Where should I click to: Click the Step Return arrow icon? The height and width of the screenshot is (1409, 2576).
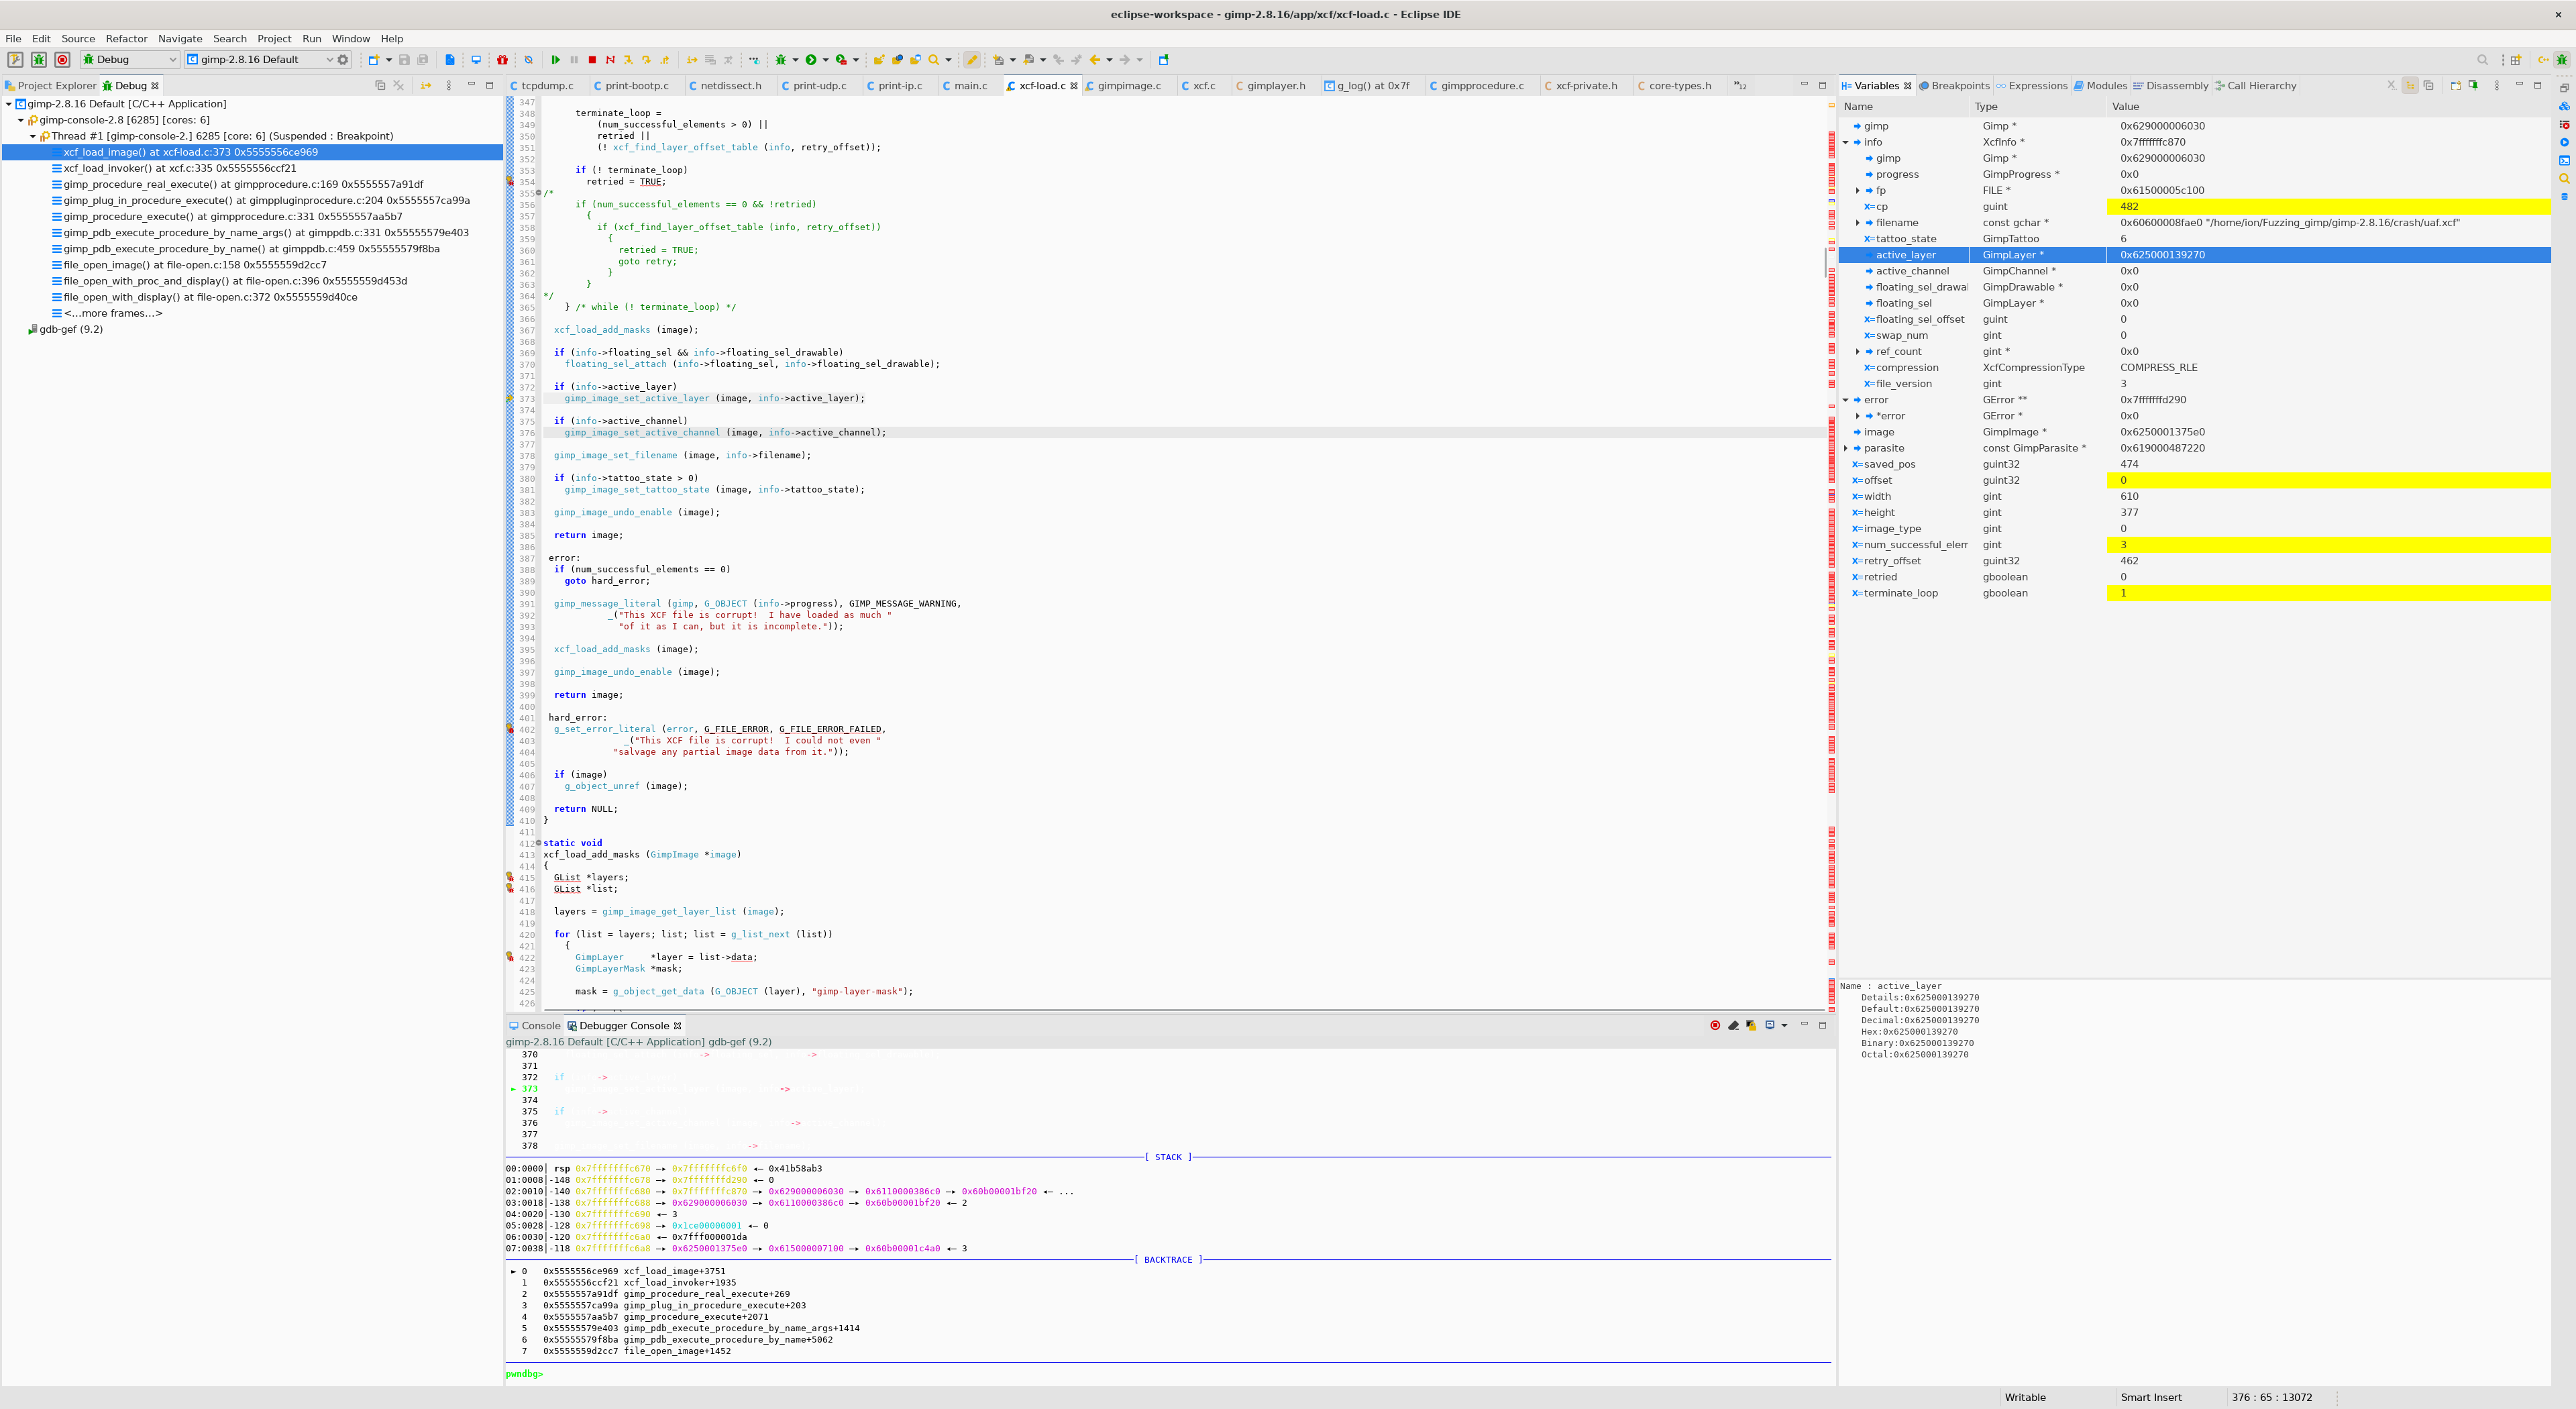[664, 60]
